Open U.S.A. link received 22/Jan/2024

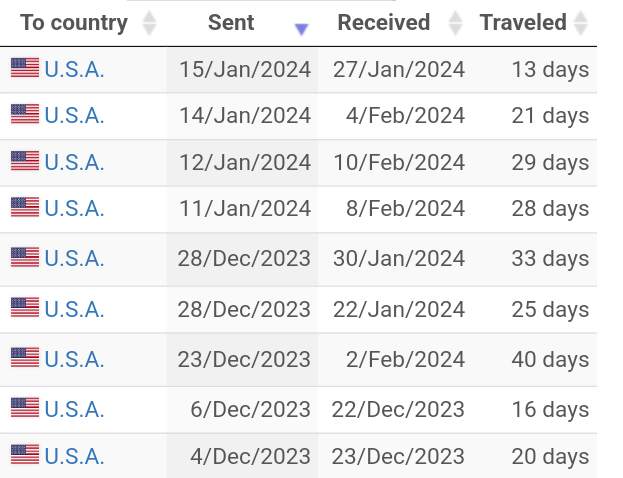coord(74,310)
